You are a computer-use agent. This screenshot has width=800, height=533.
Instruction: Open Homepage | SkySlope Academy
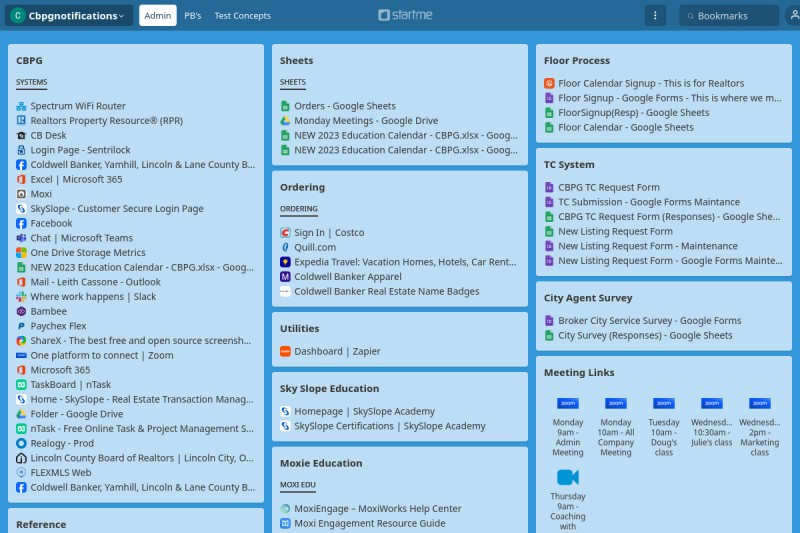coord(364,411)
